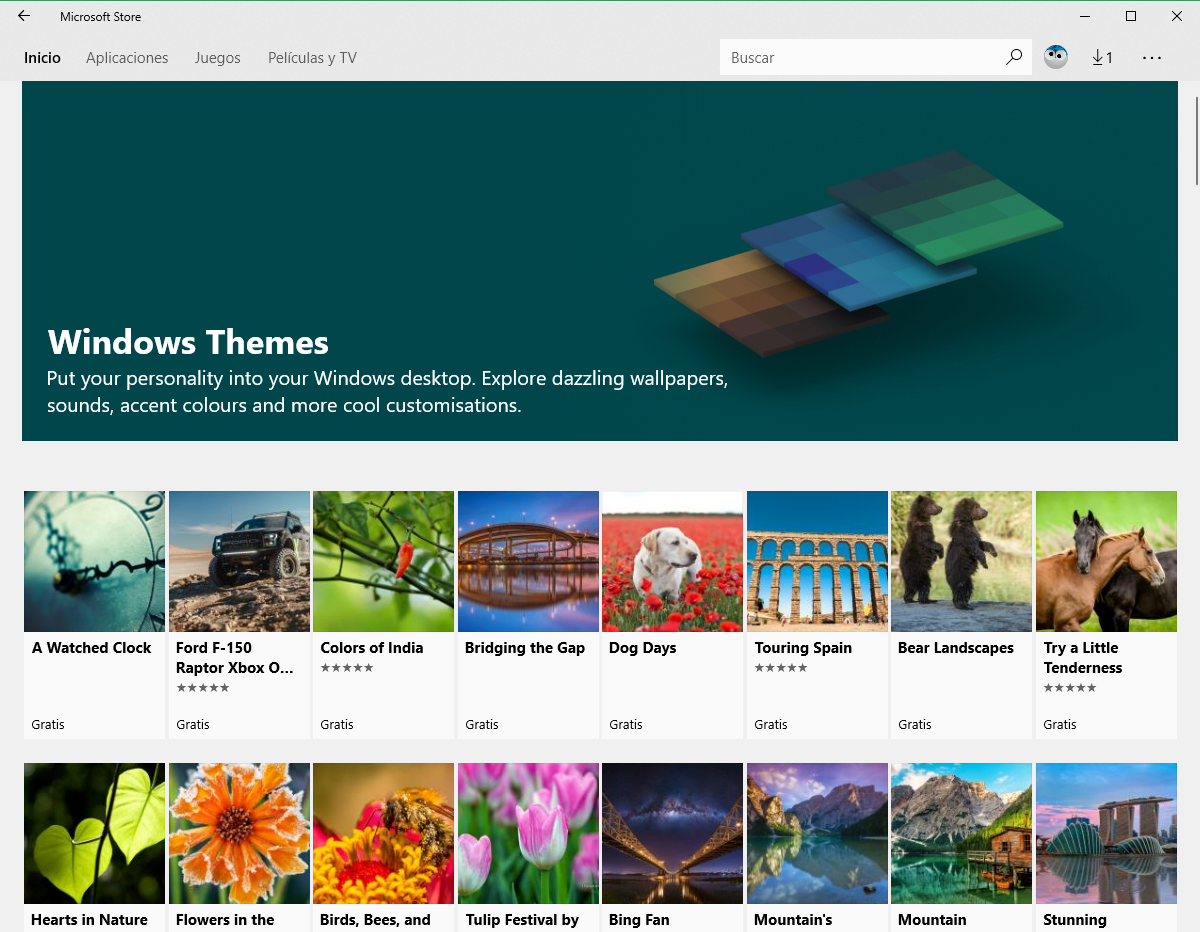This screenshot has width=1200, height=932.
Task: Click the Touring Spain title
Action: (803, 648)
